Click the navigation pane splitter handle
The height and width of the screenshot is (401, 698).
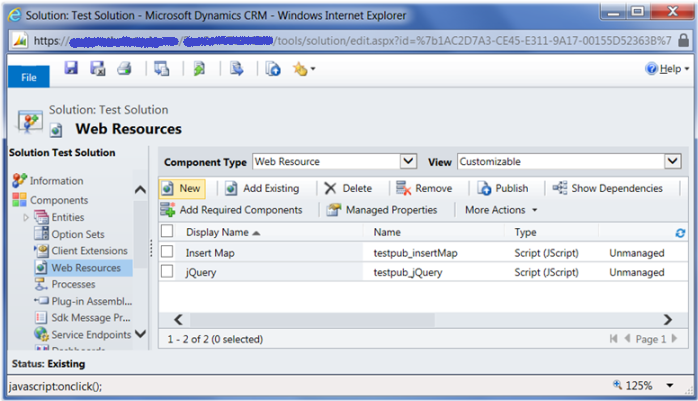[151, 248]
